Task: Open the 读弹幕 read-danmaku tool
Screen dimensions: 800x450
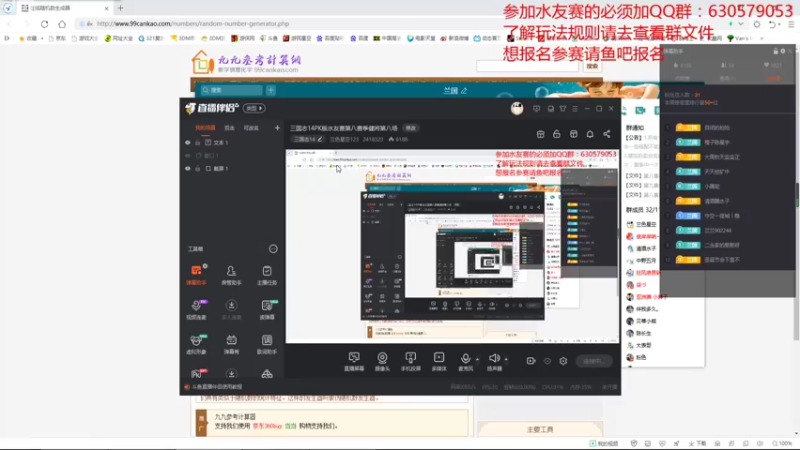Action: (x=267, y=309)
